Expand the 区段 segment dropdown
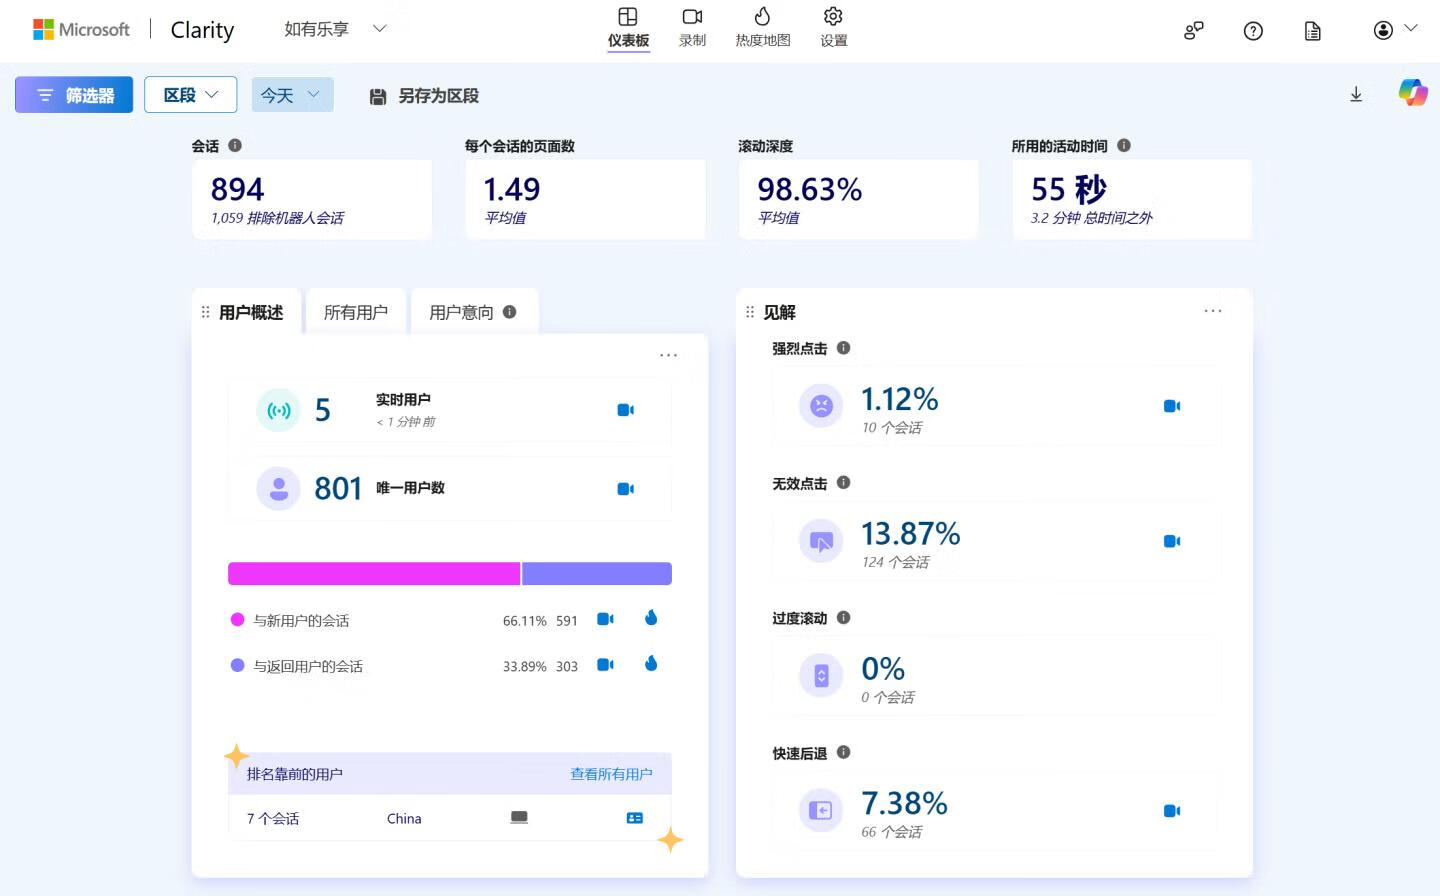1440x896 pixels. point(190,95)
